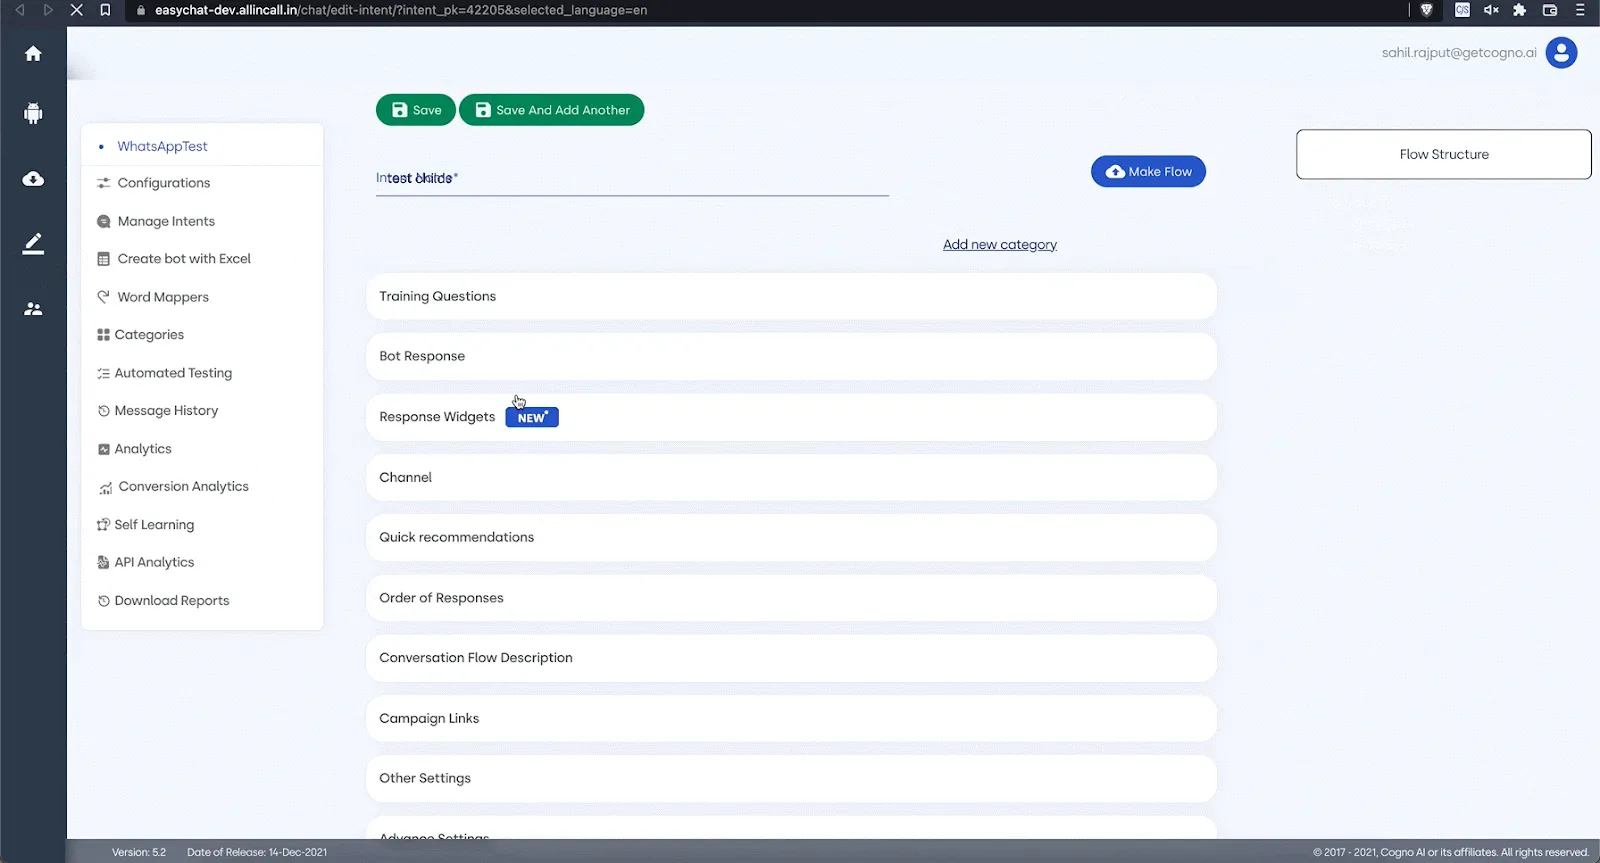The width and height of the screenshot is (1600, 863).
Task: Open Manage Intents in the sidebar
Action: coord(166,221)
